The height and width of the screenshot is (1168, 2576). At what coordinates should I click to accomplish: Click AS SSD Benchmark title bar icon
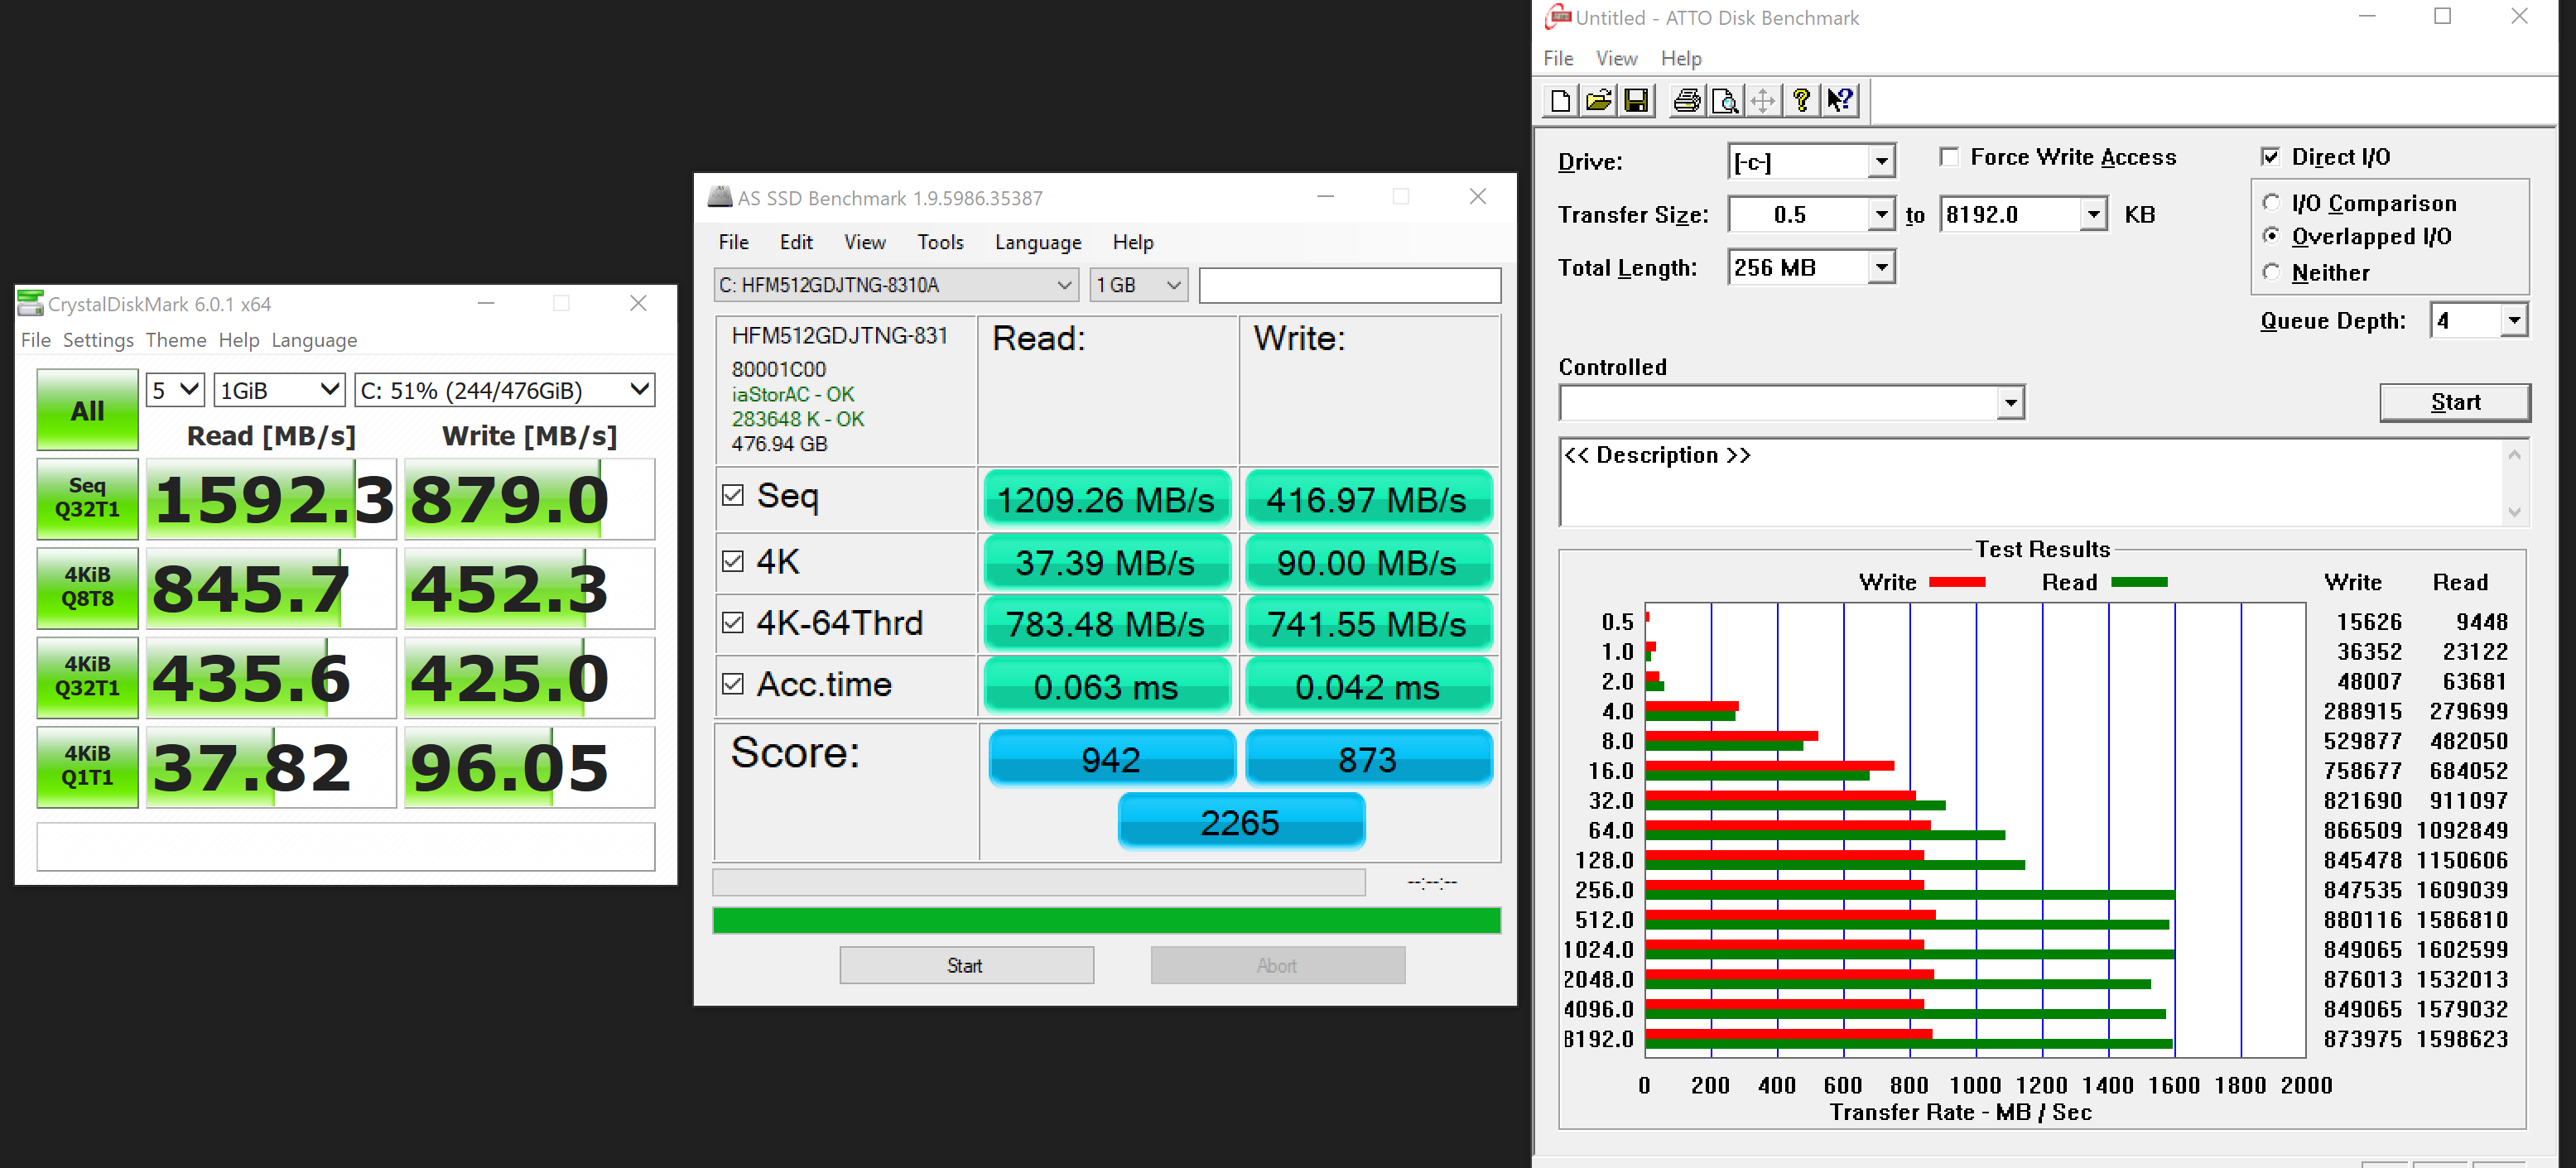pos(719,197)
